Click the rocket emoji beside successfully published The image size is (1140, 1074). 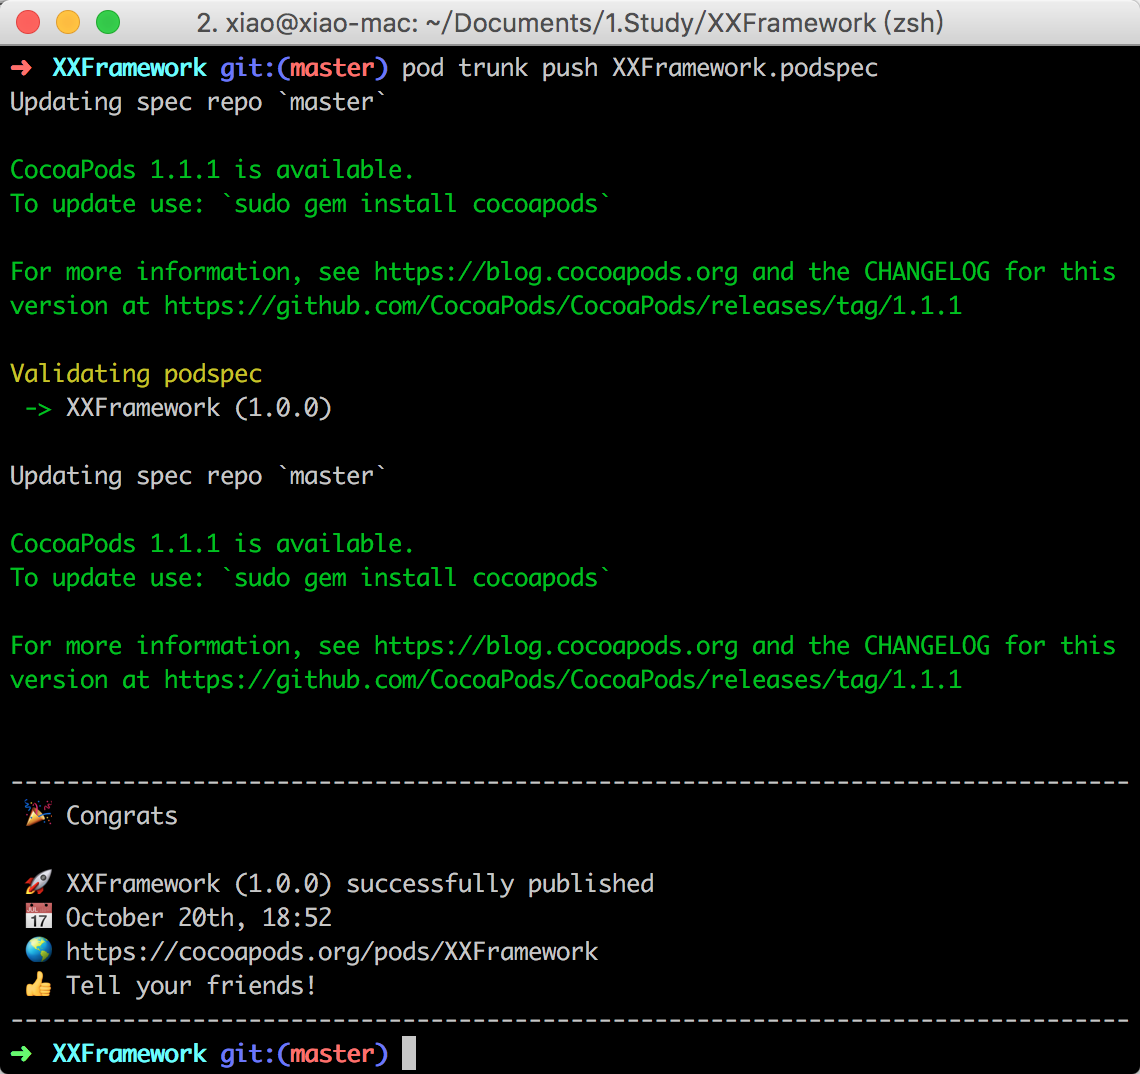click(39, 882)
